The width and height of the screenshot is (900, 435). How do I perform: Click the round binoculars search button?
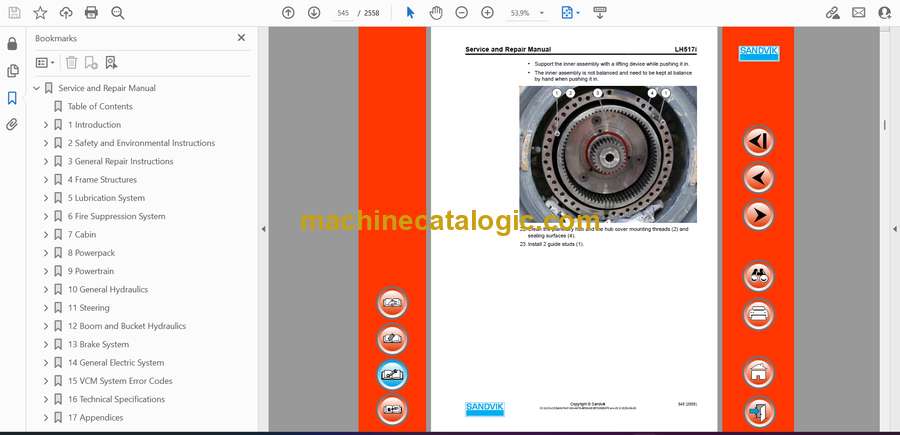[x=758, y=277]
